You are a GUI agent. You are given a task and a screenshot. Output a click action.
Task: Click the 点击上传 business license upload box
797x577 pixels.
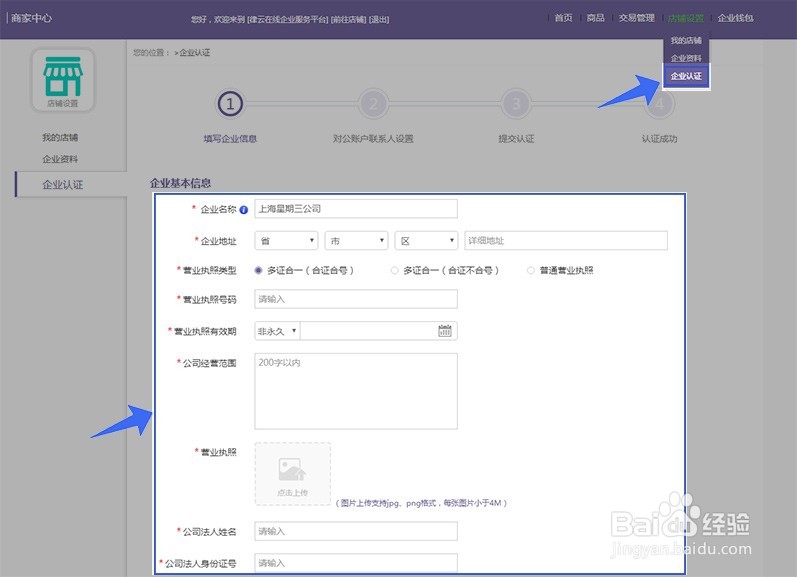click(x=293, y=474)
